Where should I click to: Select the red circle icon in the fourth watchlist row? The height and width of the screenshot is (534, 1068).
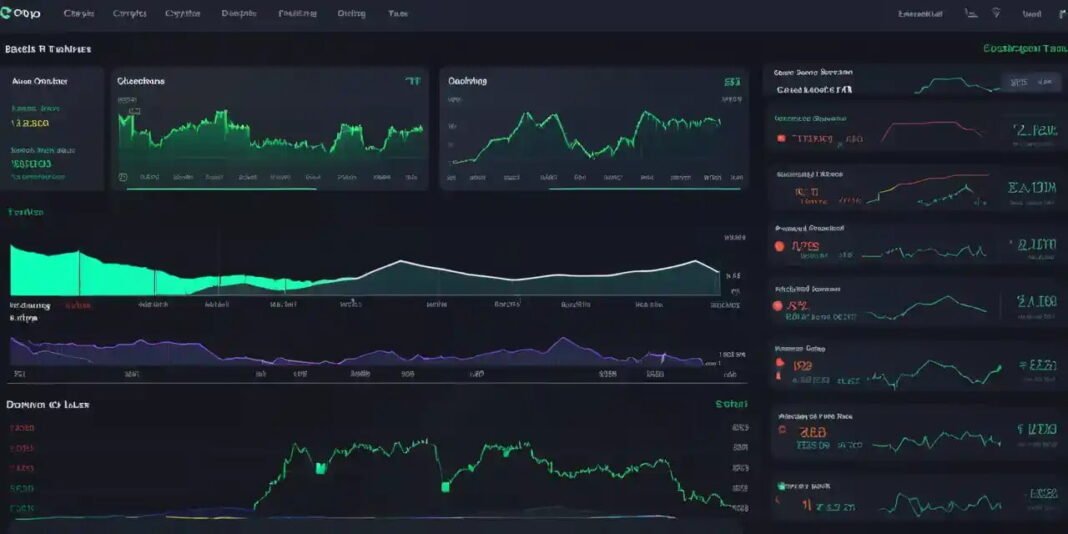point(780,245)
